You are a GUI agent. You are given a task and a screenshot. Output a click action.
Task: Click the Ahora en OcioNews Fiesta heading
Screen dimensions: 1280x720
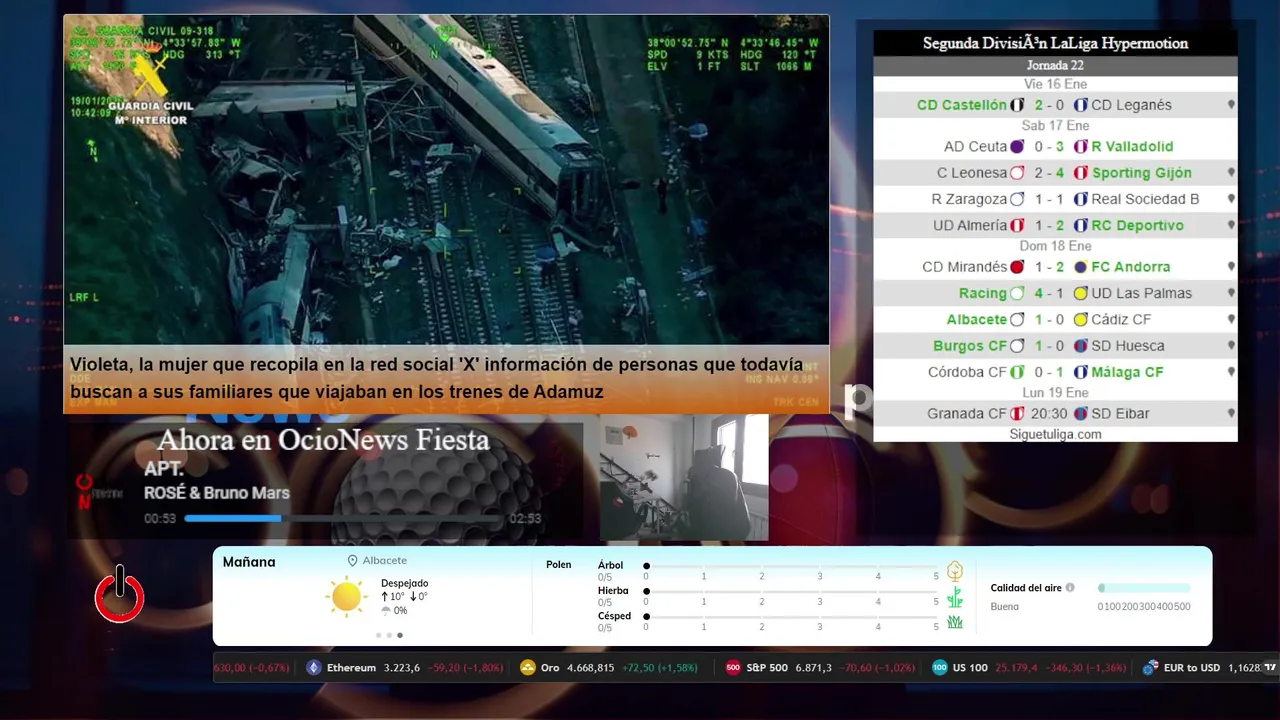pos(323,440)
